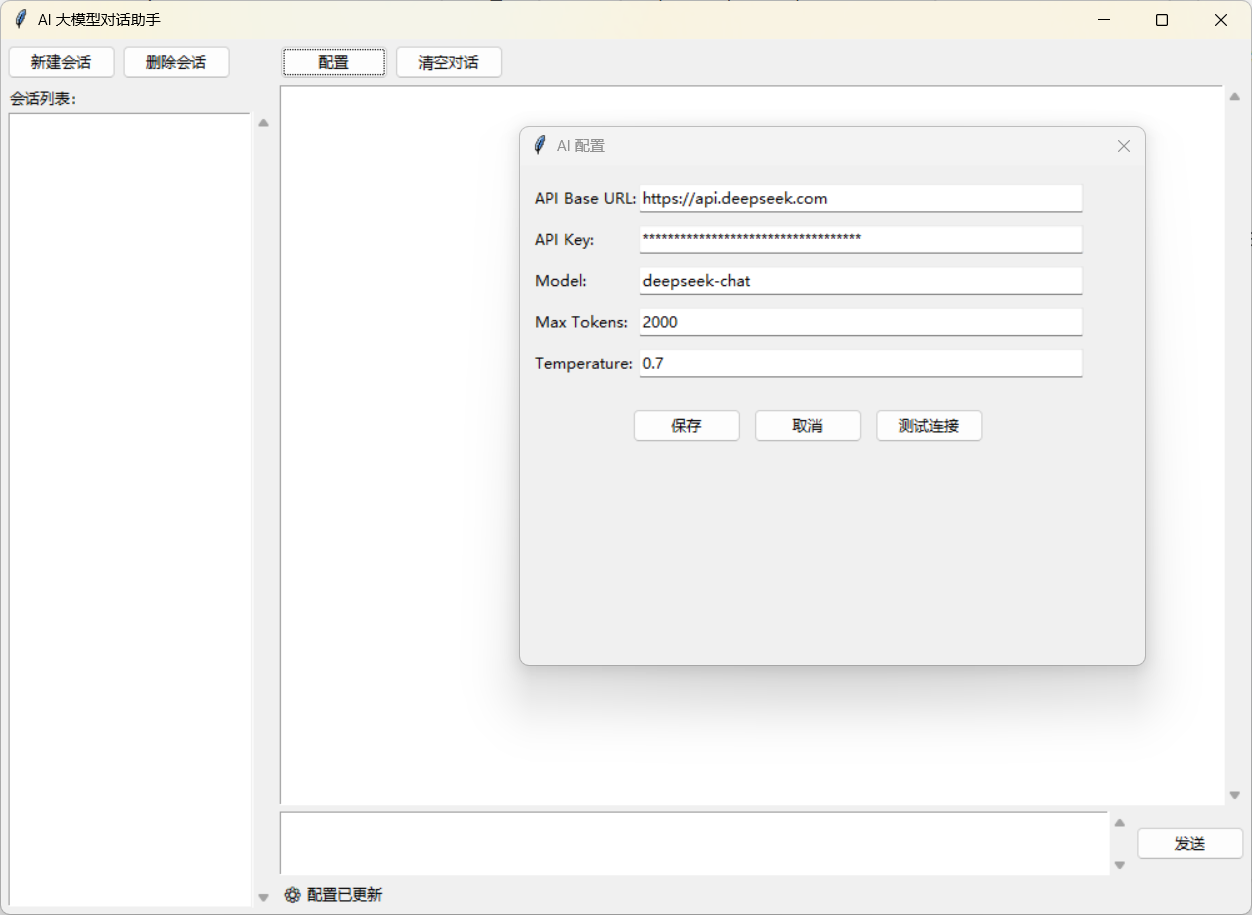Focus the Temperature input field

click(860, 363)
